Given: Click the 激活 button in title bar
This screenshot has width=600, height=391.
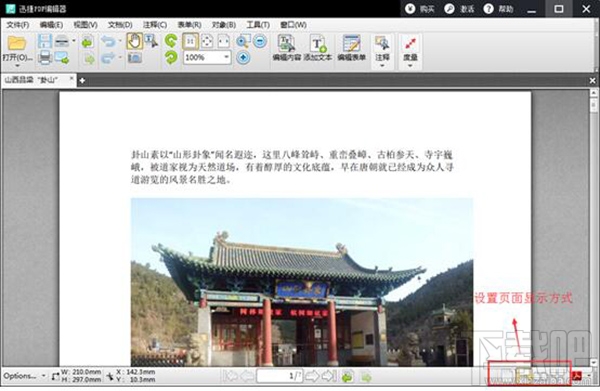Looking at the screenshot, I should (459, 9).
